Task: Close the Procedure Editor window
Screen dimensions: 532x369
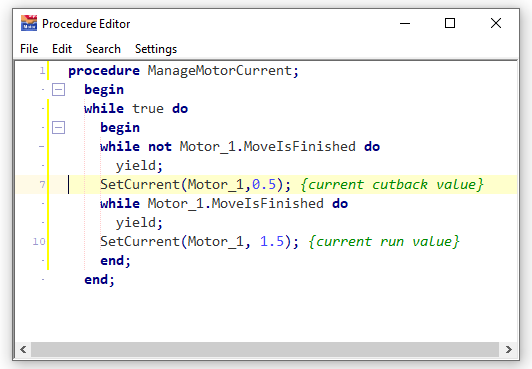Action: (496, 23)
